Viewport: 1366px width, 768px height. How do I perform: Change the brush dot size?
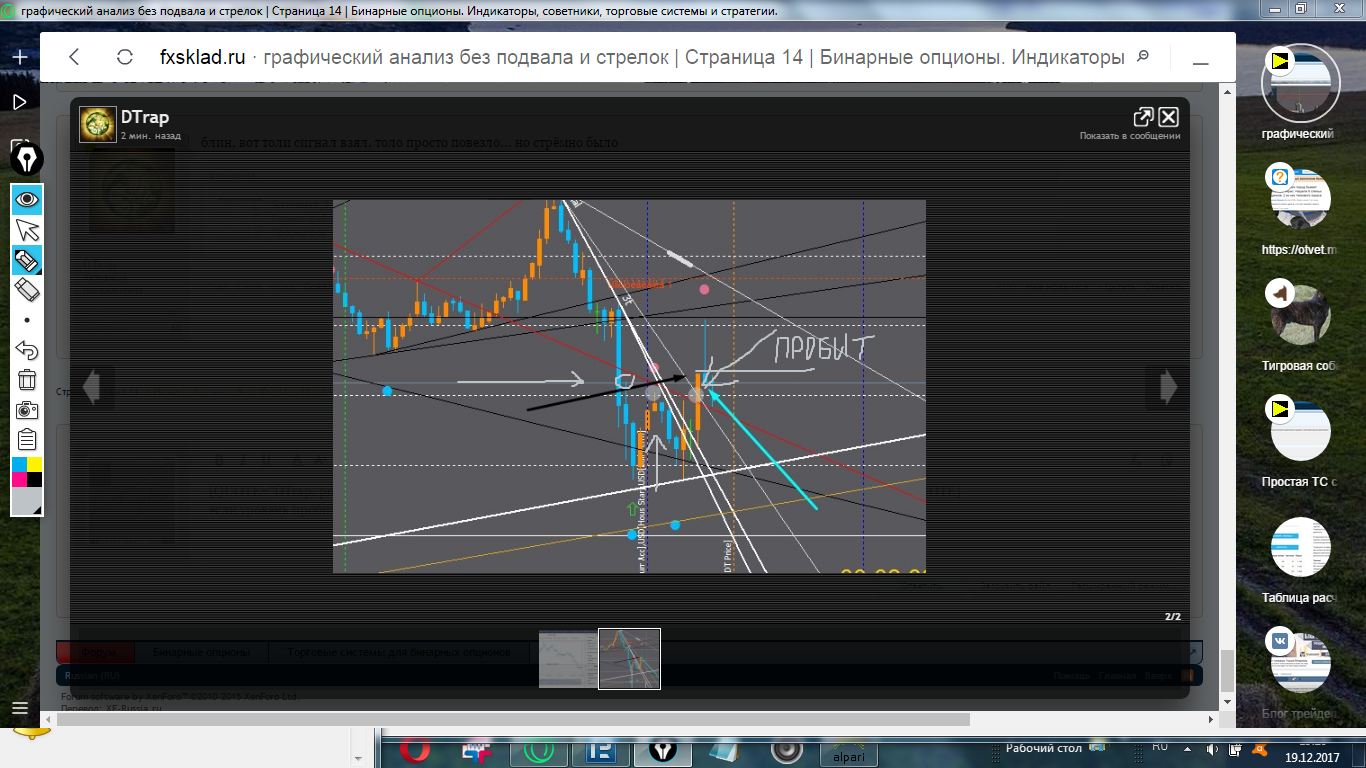pos(27,321)
